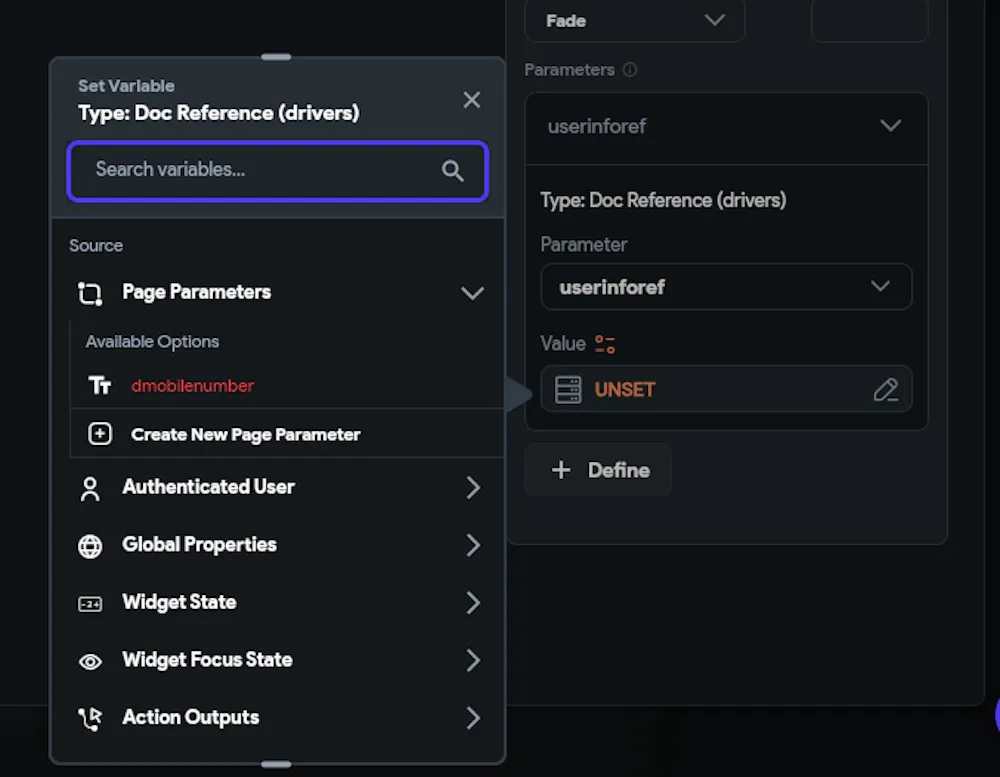The image size is (1000, 777).
Task: Open the Authenticated User source
Action: pyautogui.click(x=277, y=487)
